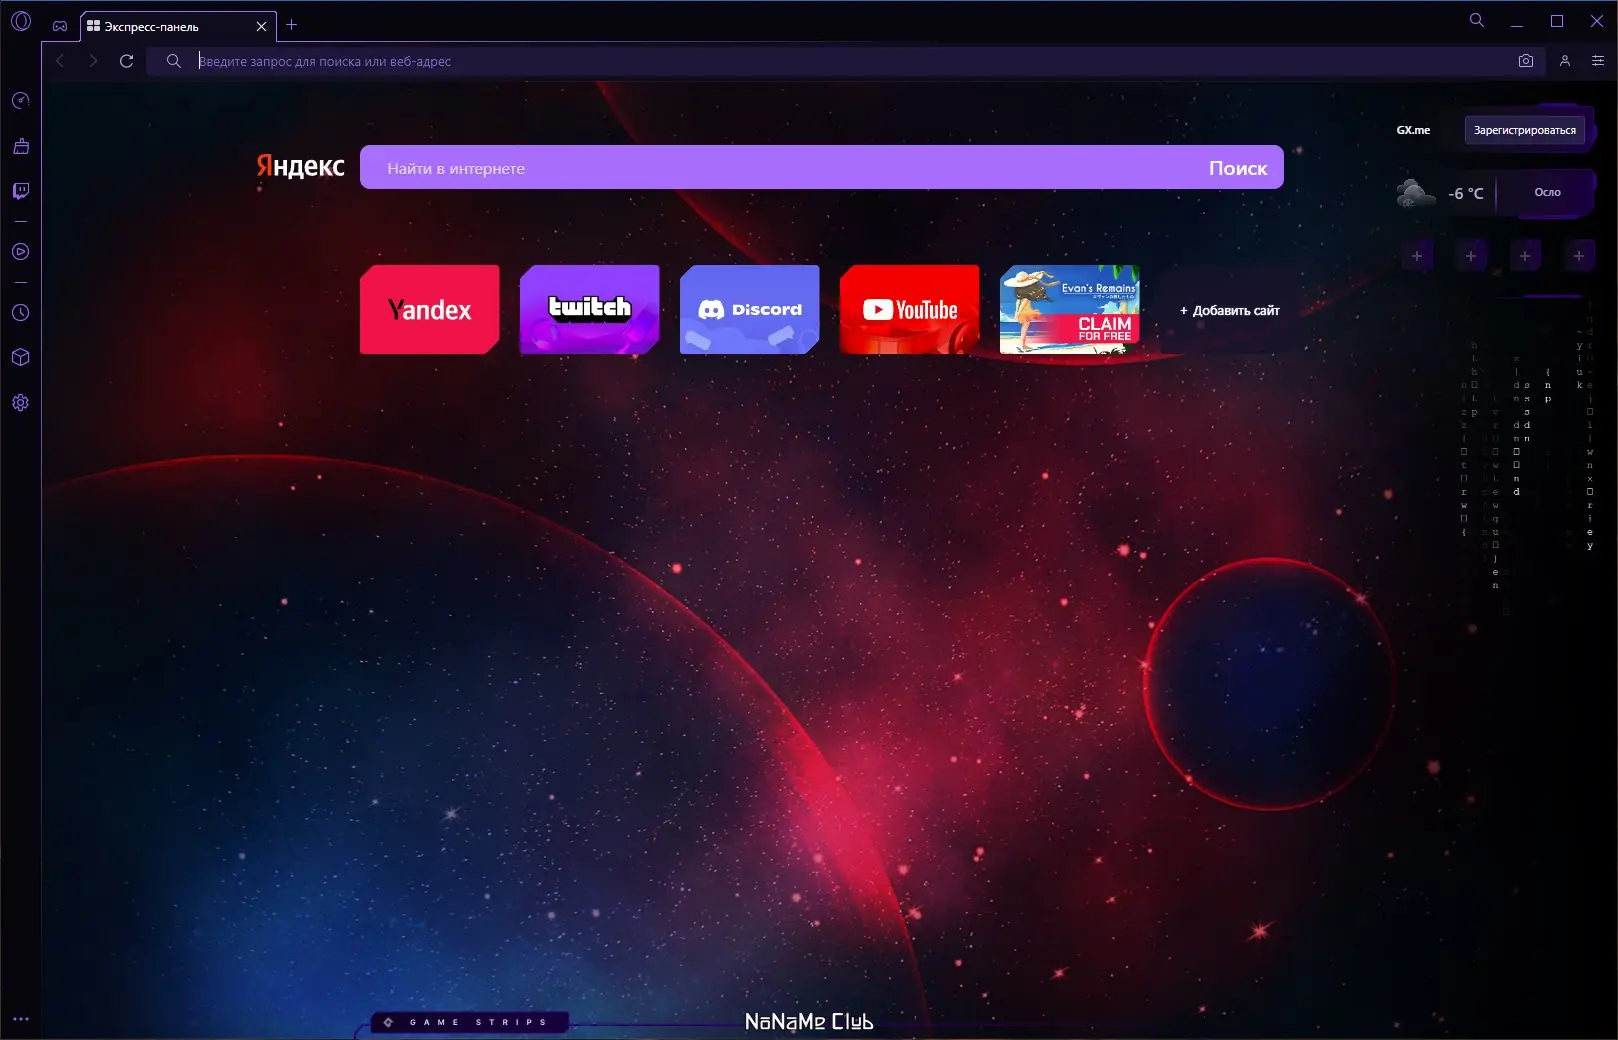Screen dimensions: 1618x1040
Task: Reload the current page
Action: (x=126, y=61)
